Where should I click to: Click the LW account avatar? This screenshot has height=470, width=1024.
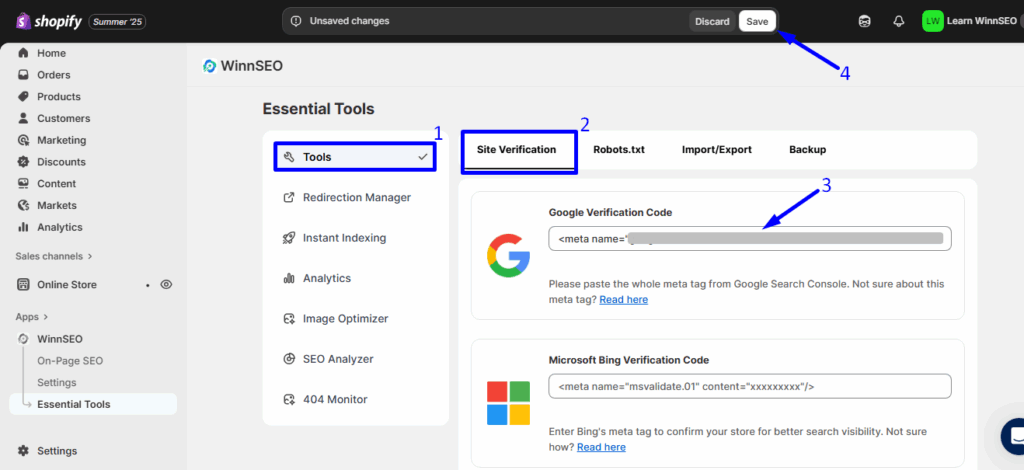click(933, 21)
